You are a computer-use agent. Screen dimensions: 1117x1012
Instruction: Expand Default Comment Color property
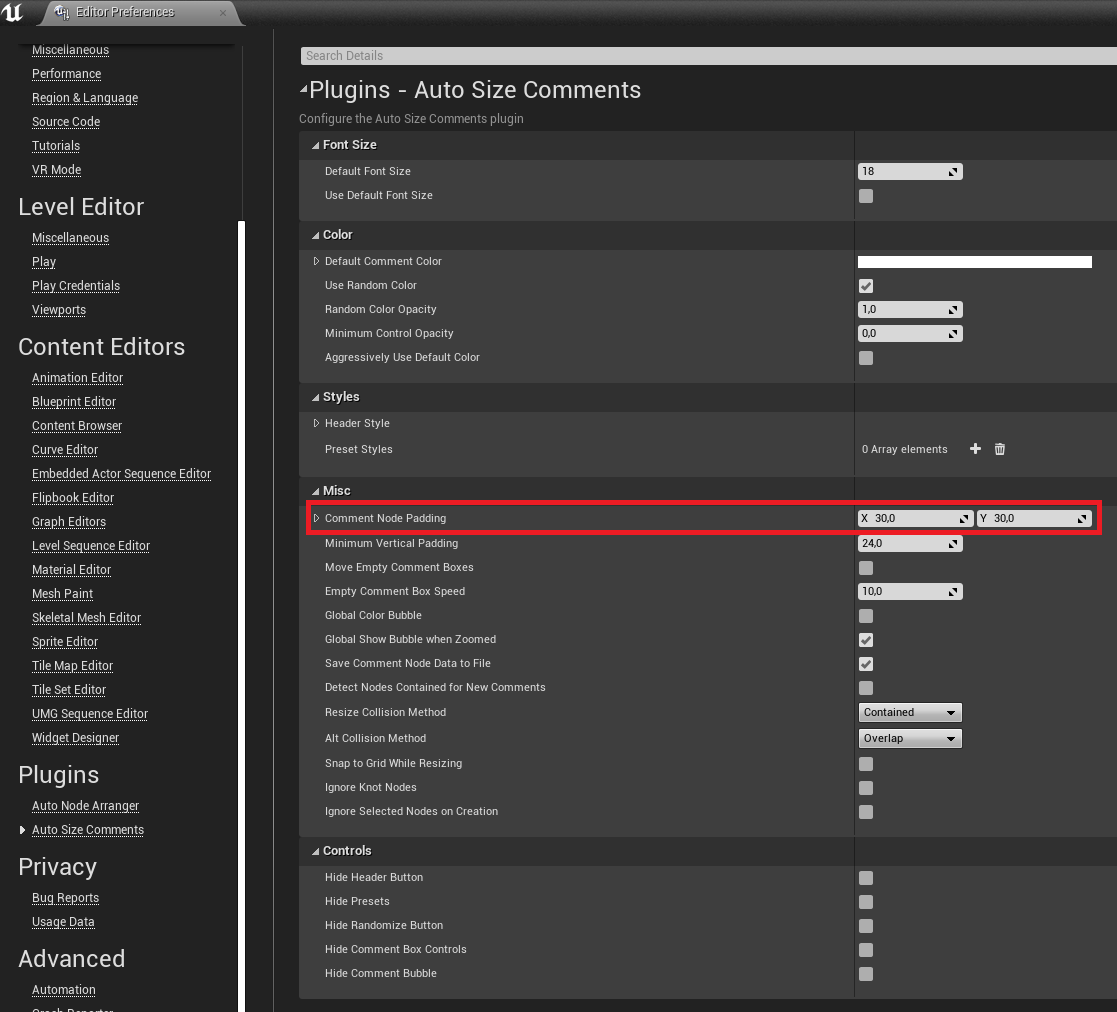(x=316, y=261)
